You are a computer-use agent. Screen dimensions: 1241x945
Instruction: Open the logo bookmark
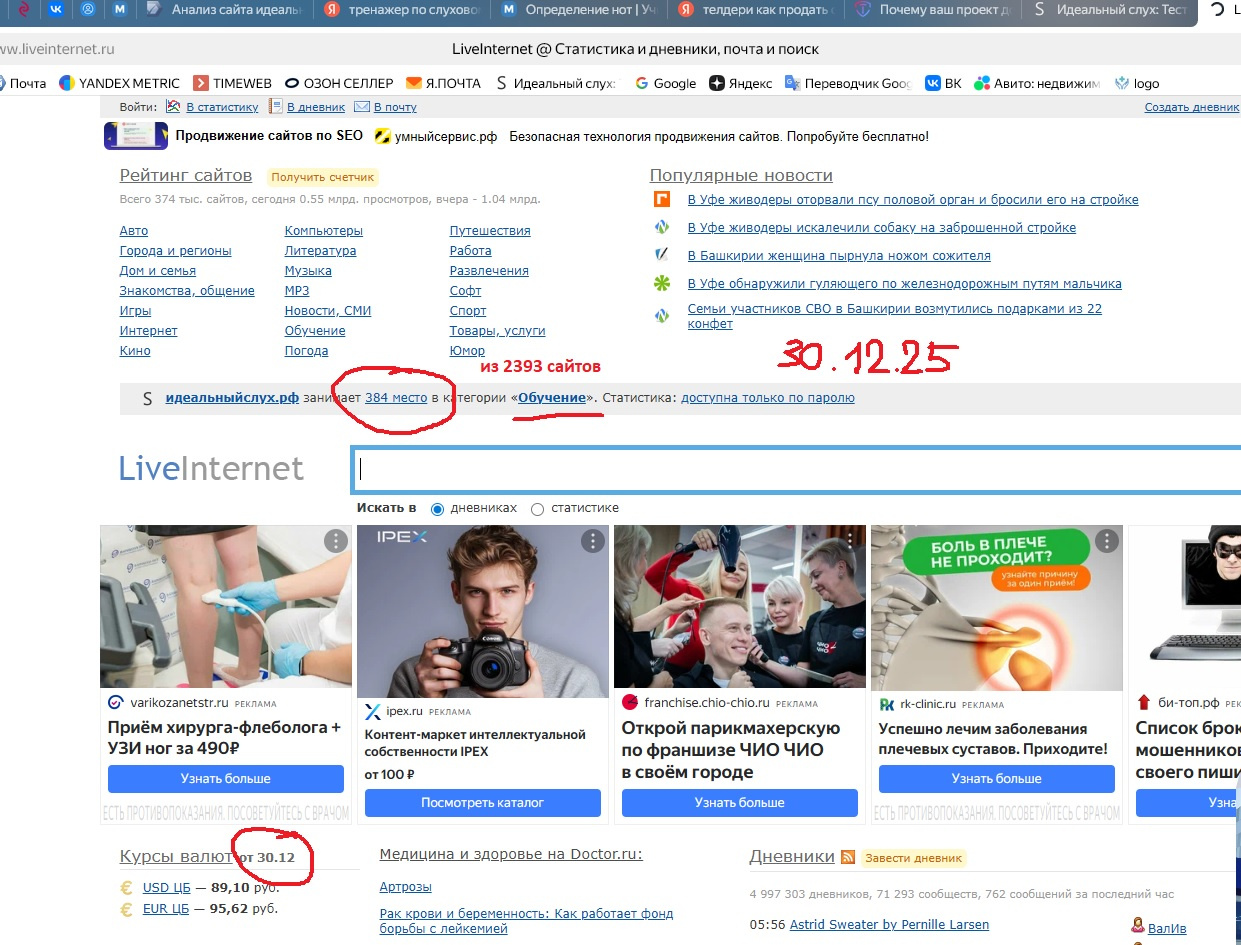[1137, 83]
